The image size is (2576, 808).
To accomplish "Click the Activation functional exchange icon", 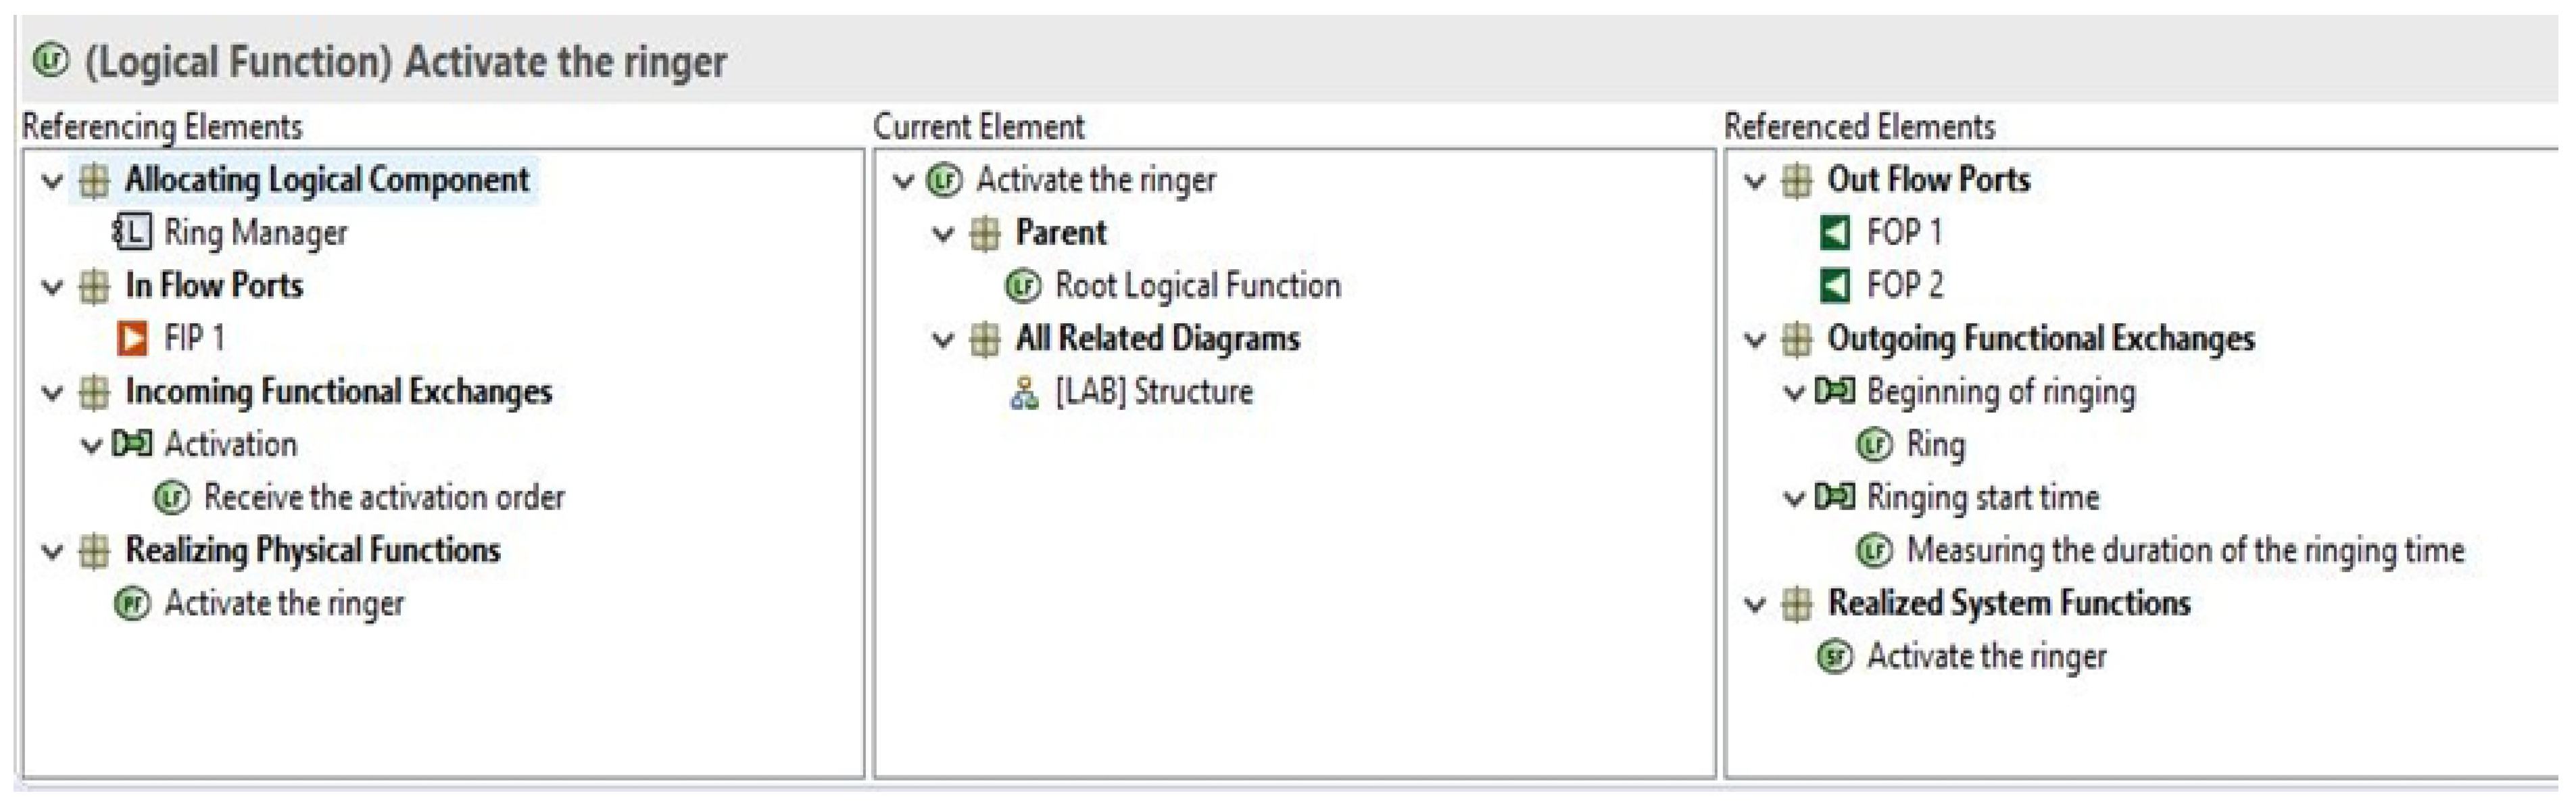I will 132,444.
